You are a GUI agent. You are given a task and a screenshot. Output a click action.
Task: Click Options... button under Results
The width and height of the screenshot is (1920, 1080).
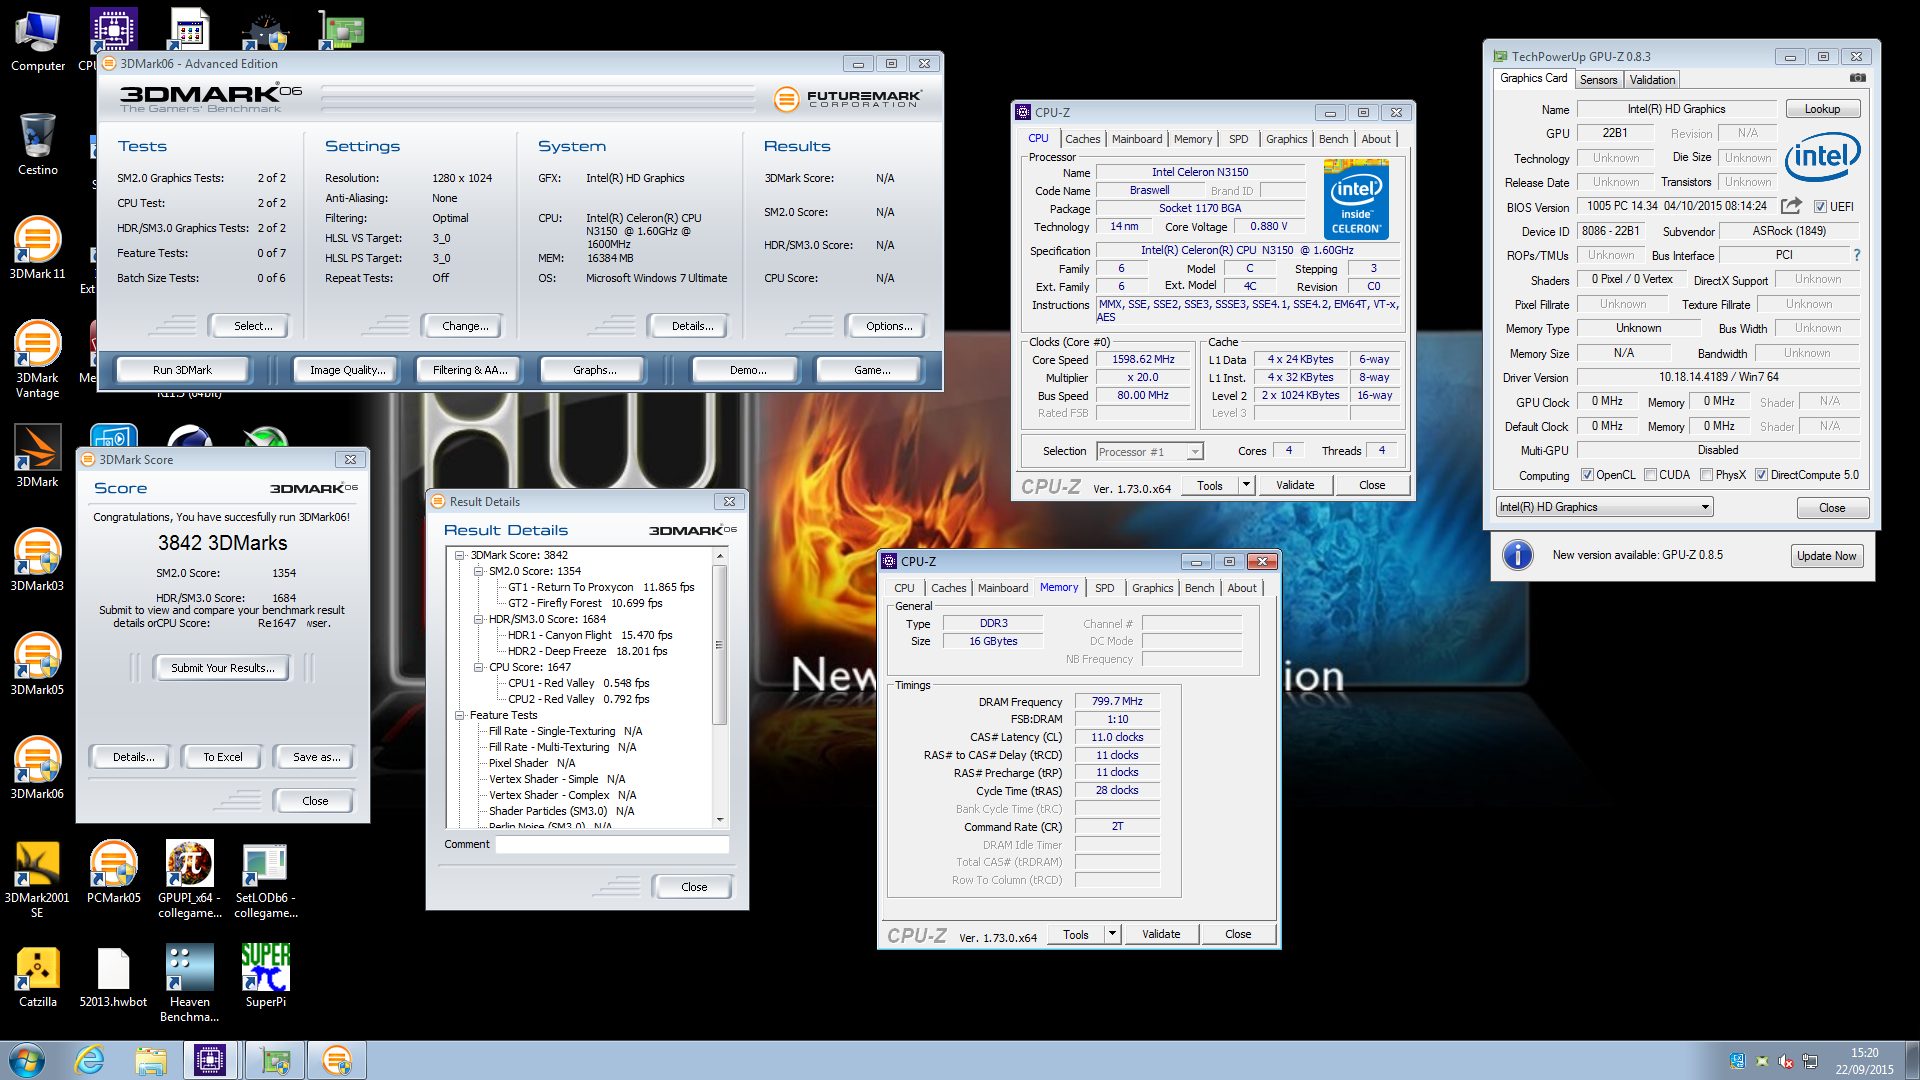(888, 326)
